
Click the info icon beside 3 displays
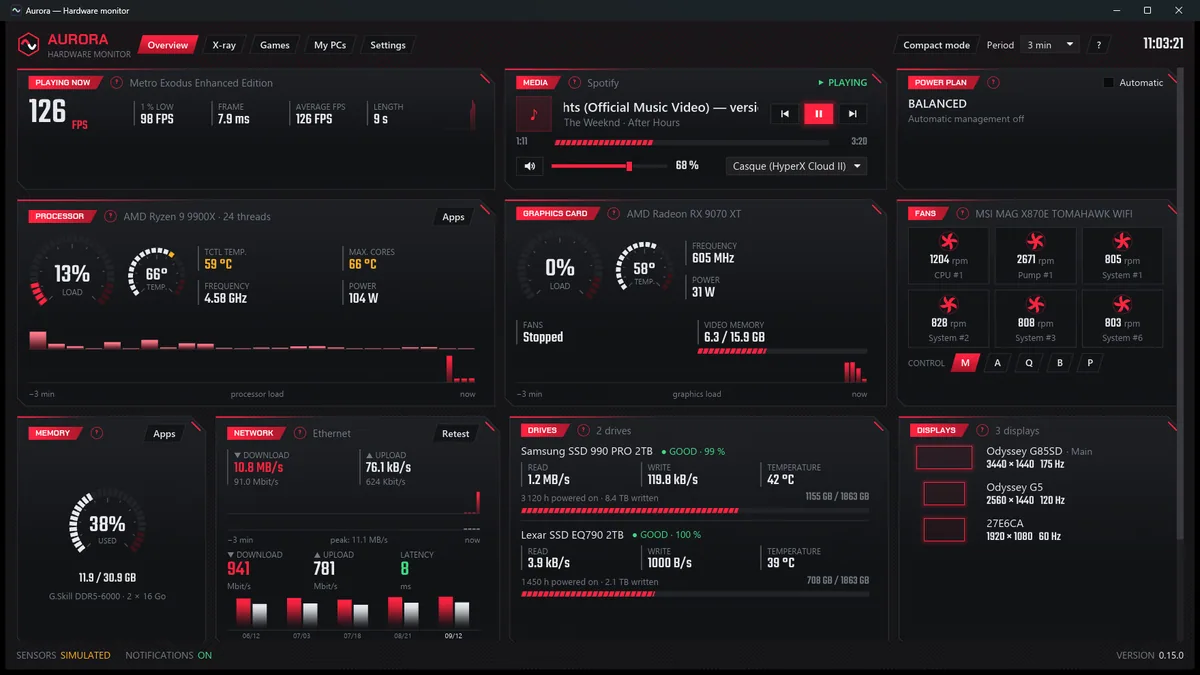point(981,431)
